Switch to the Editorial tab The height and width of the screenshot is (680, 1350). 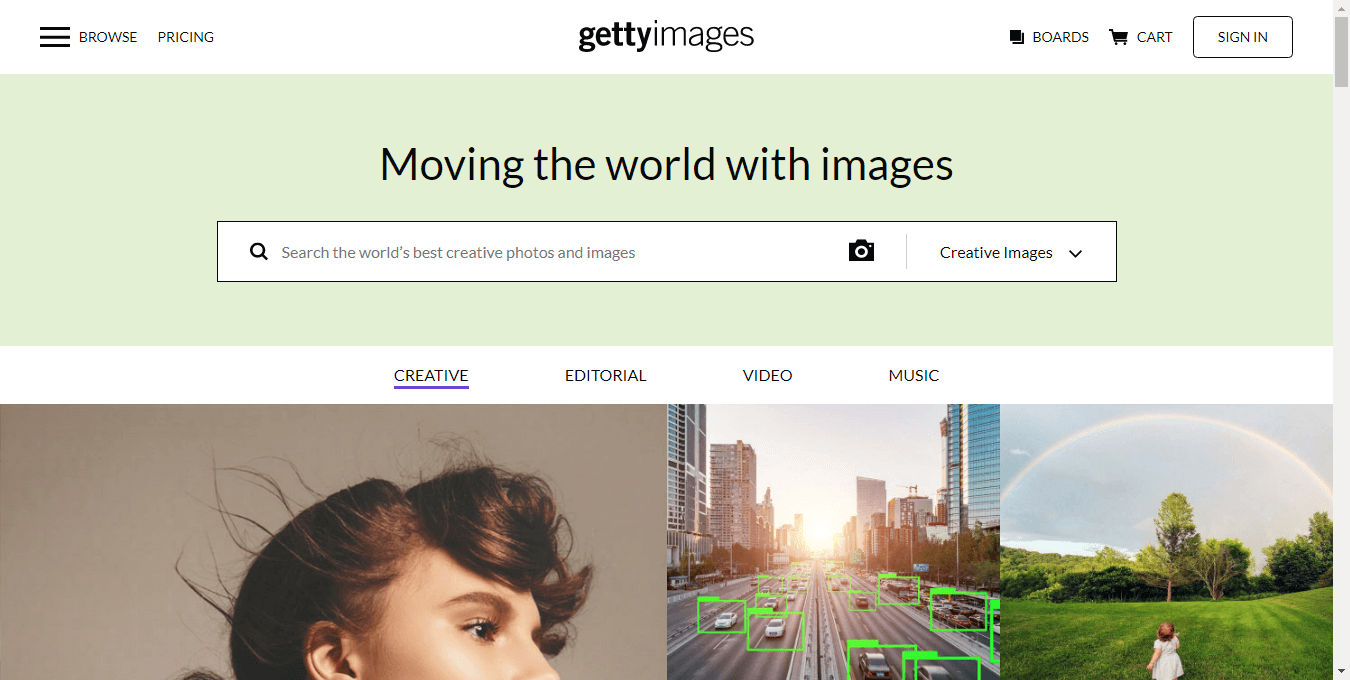pos(605,376)
